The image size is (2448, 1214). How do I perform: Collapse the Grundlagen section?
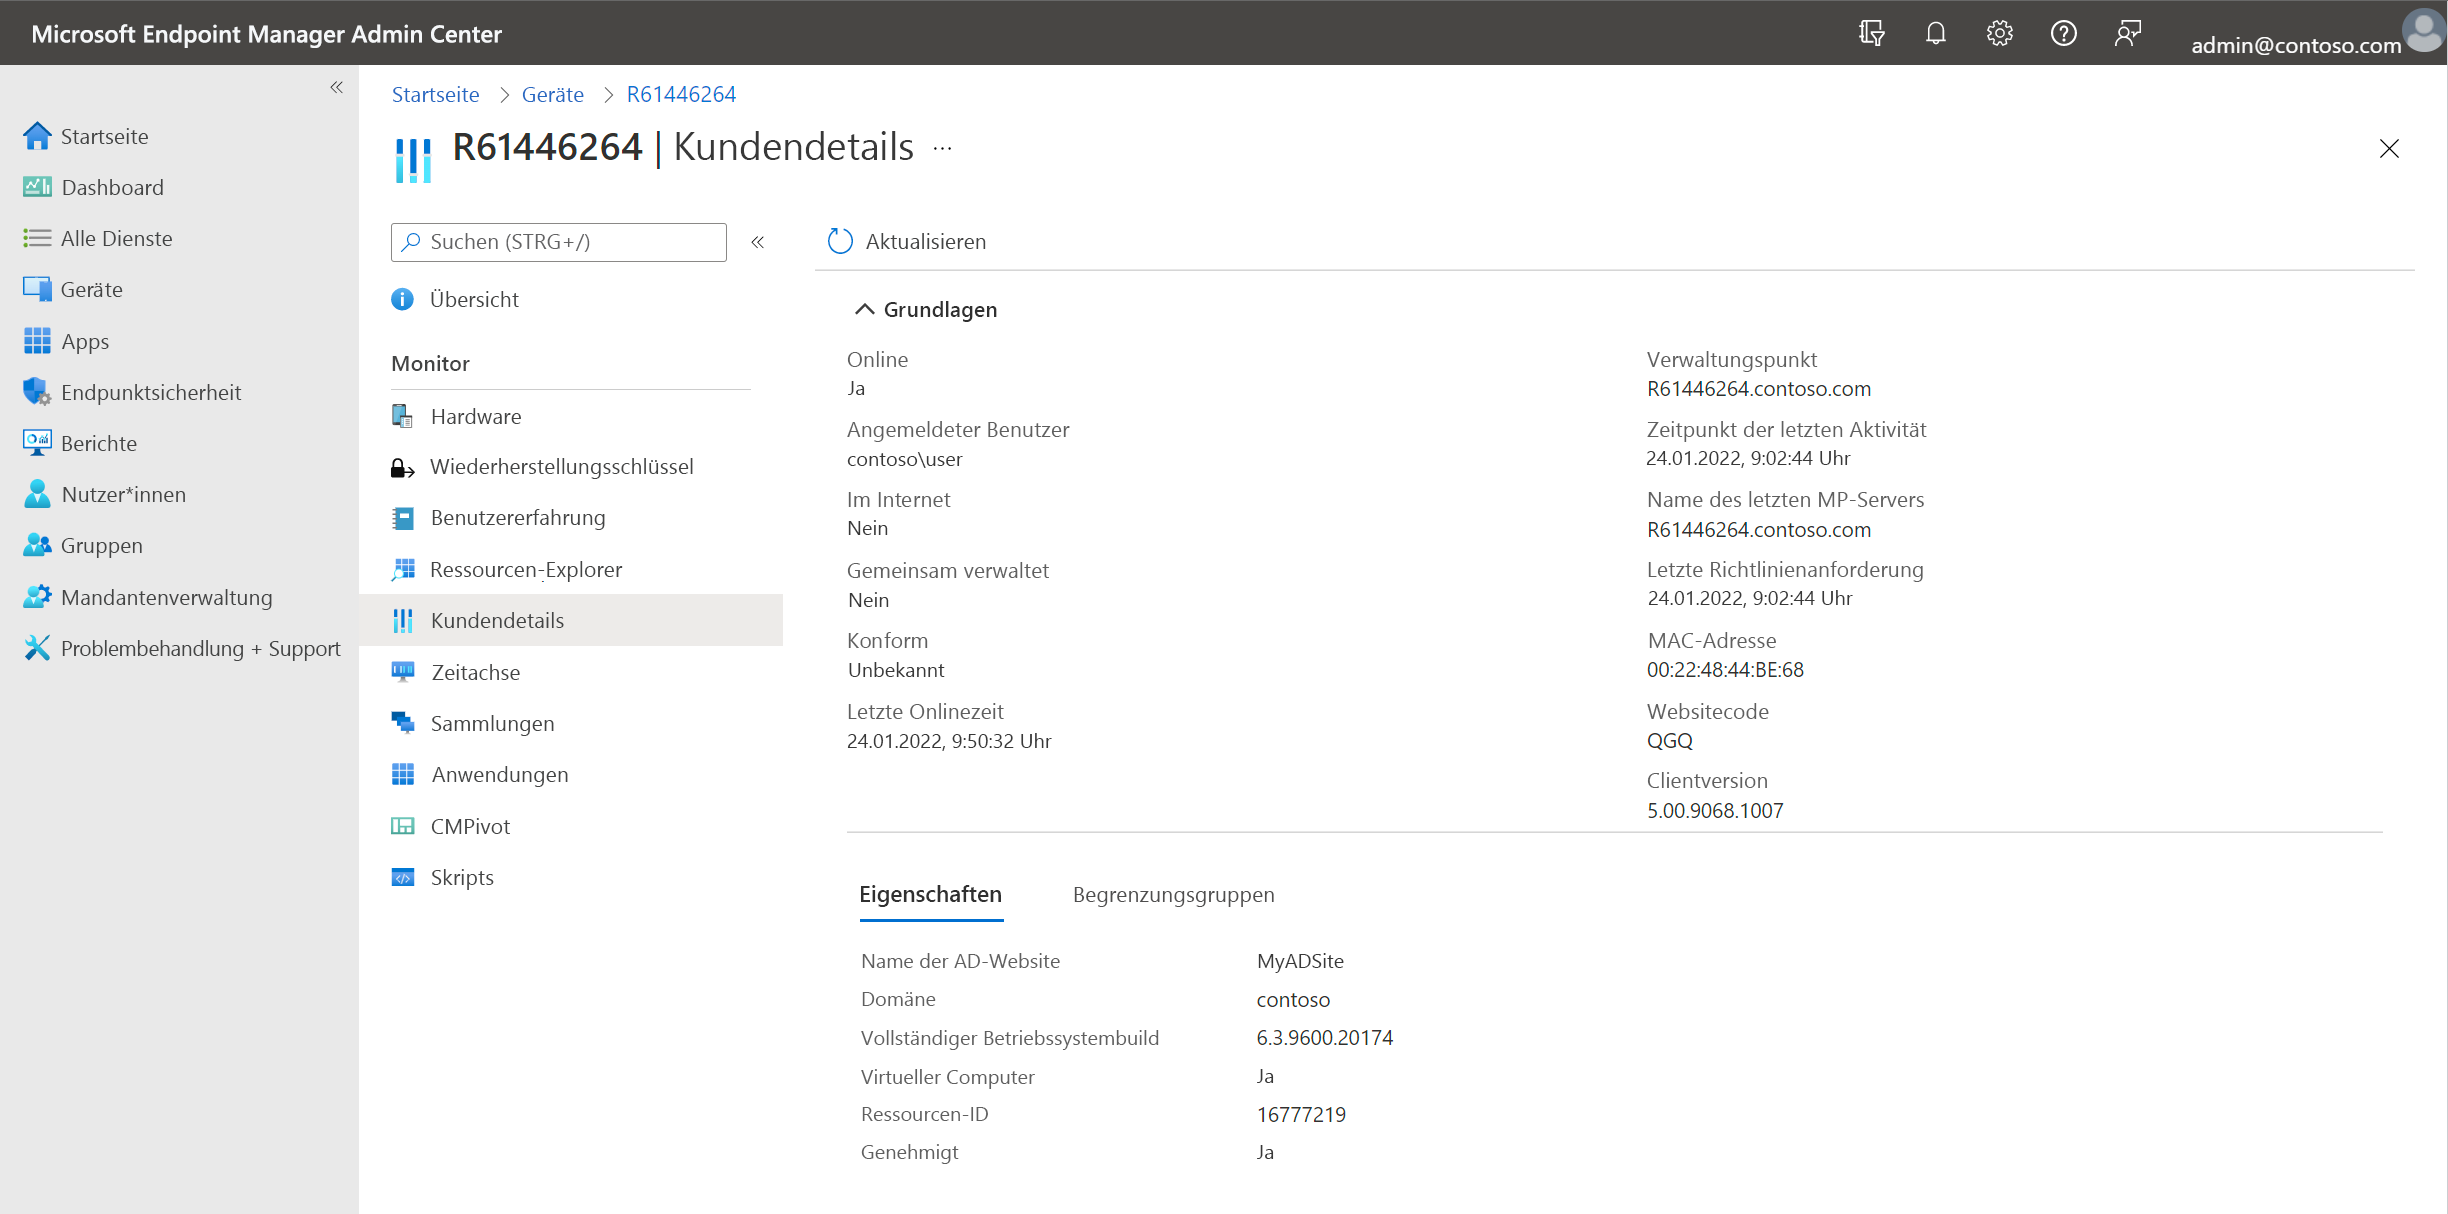point(864,309)
